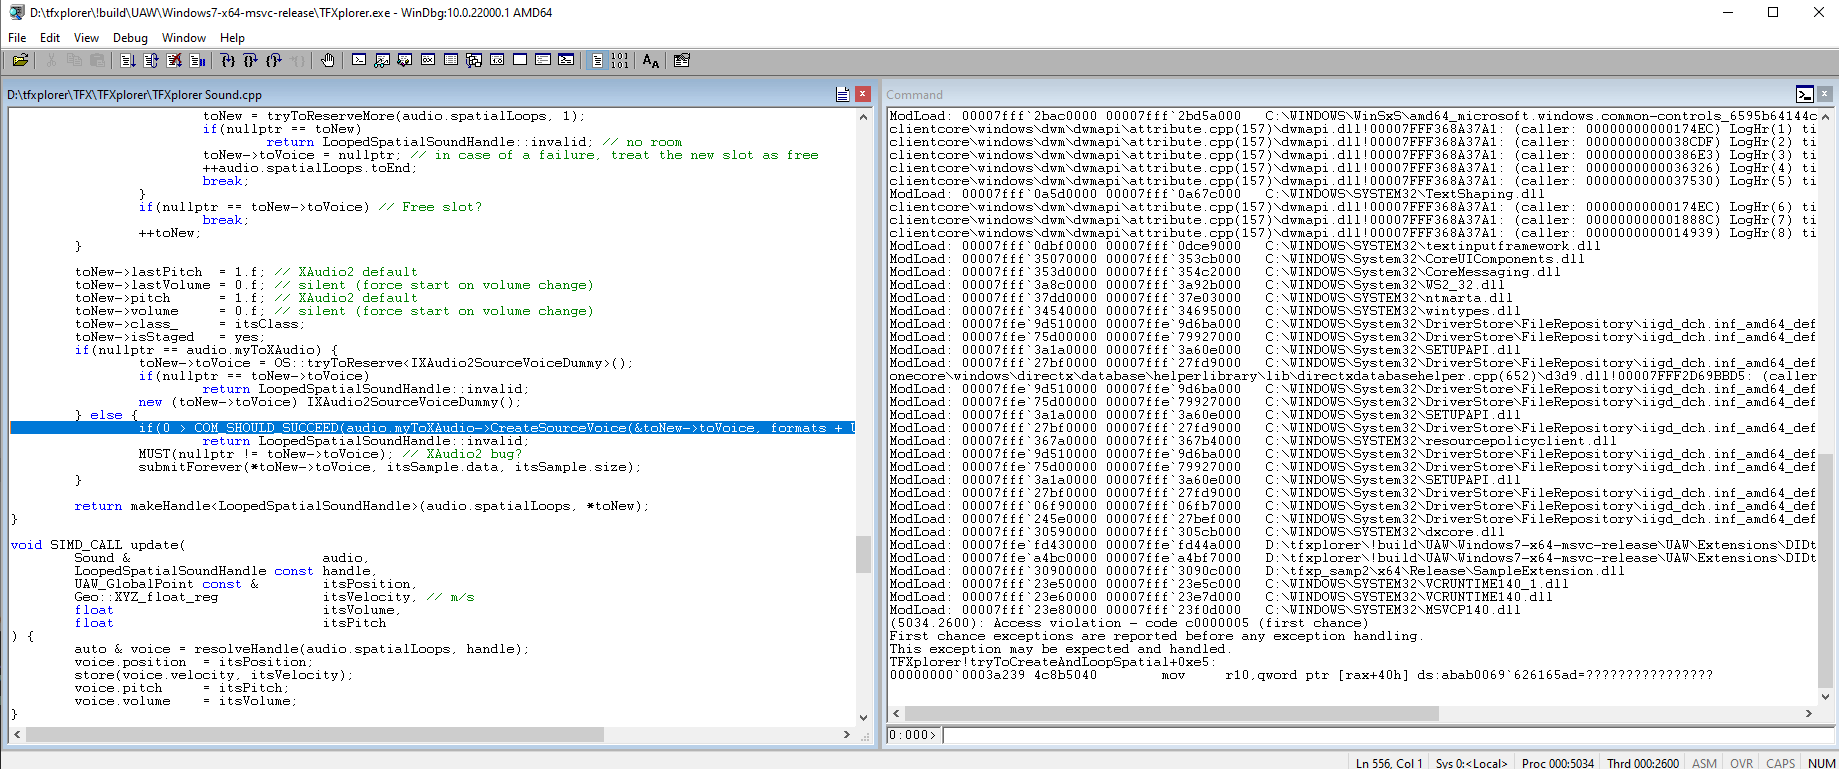Click the Stop Debugging icon with red X
The height and width of the screenshot is (769, 1839).
coord(174,61)
